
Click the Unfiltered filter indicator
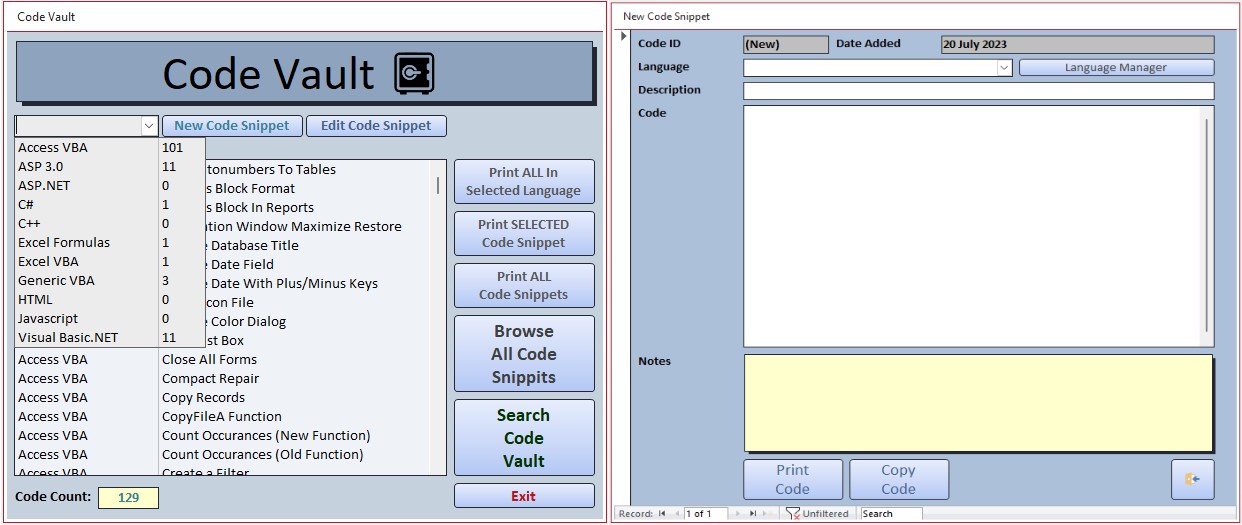818,513
